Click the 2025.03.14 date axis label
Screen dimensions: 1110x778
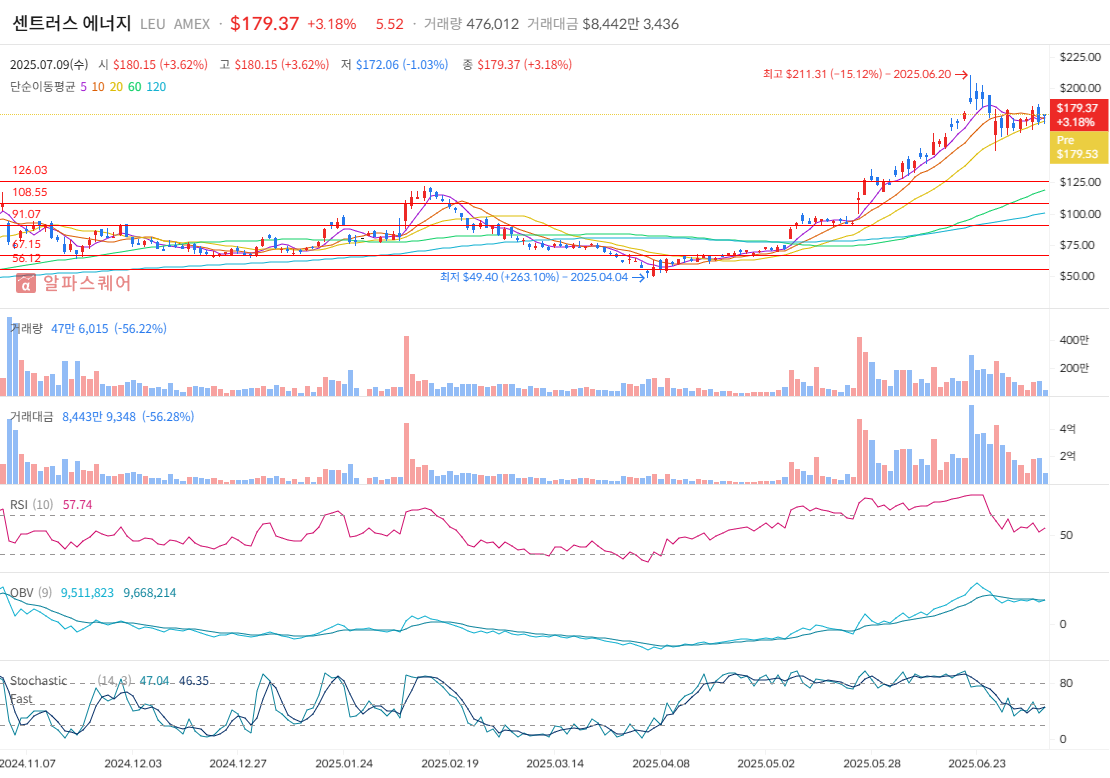click(556, 764)
